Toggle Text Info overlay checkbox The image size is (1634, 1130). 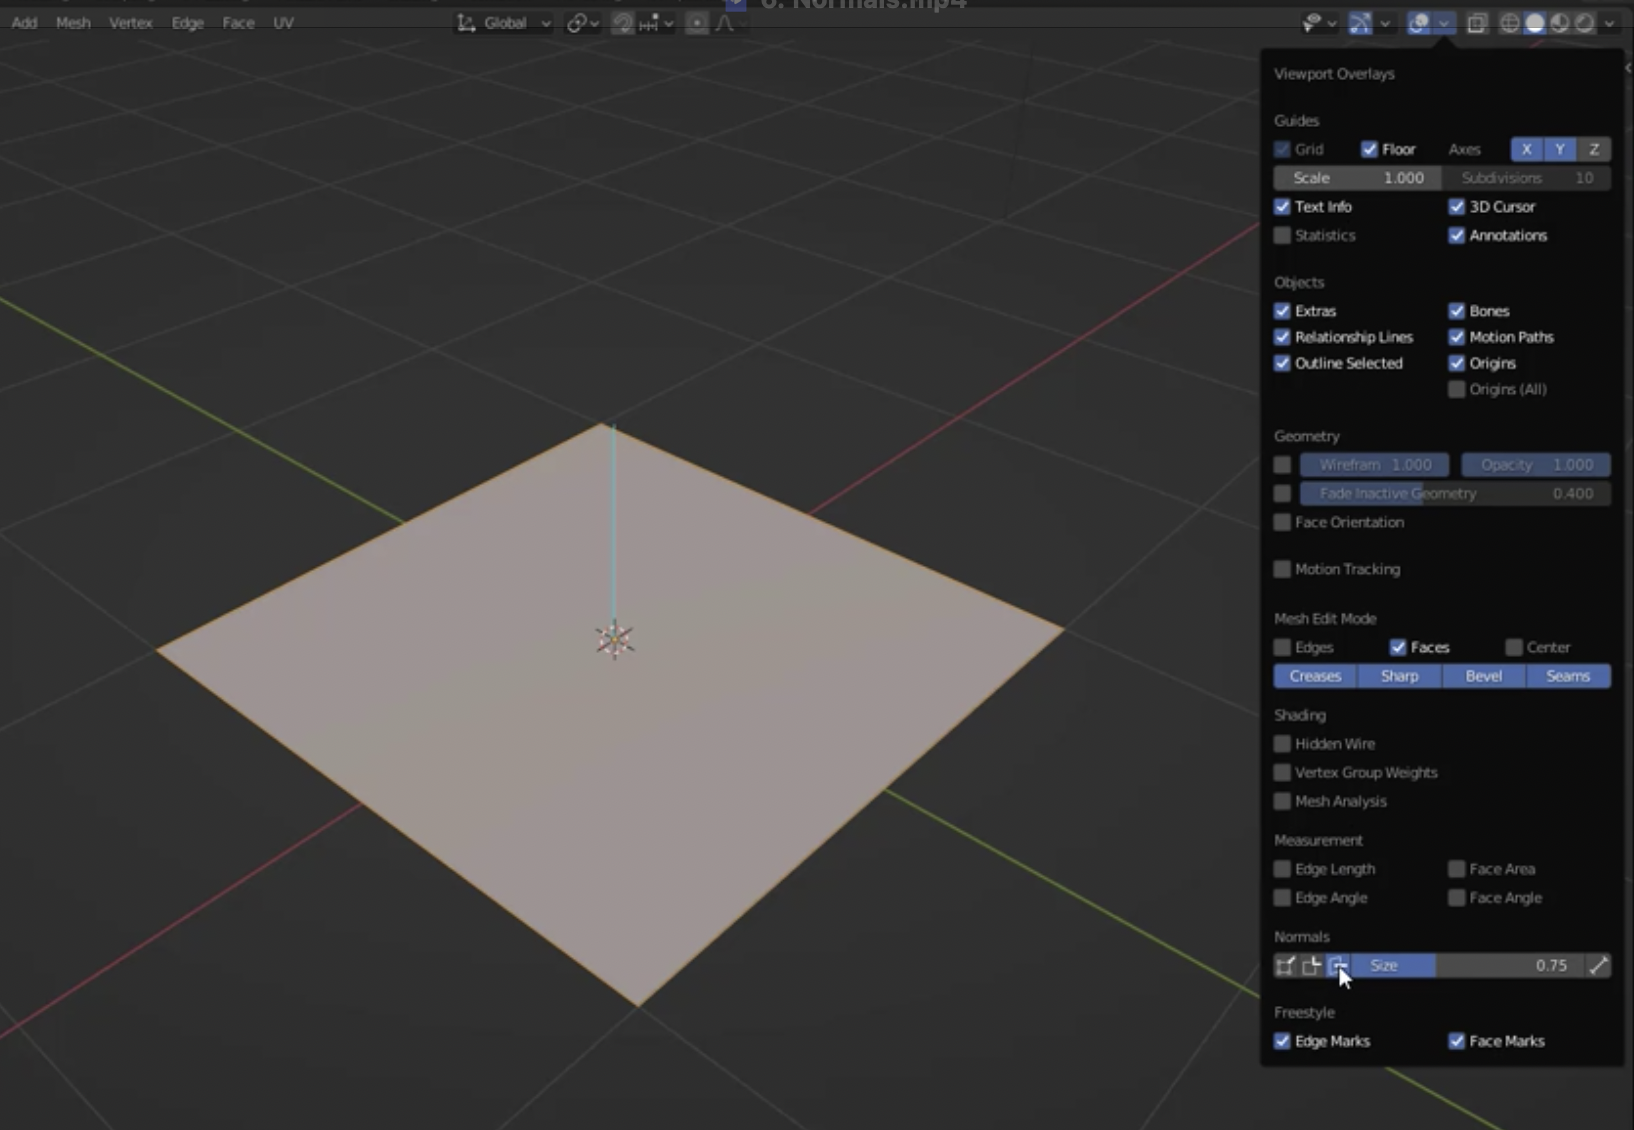tap(1282, 206)
